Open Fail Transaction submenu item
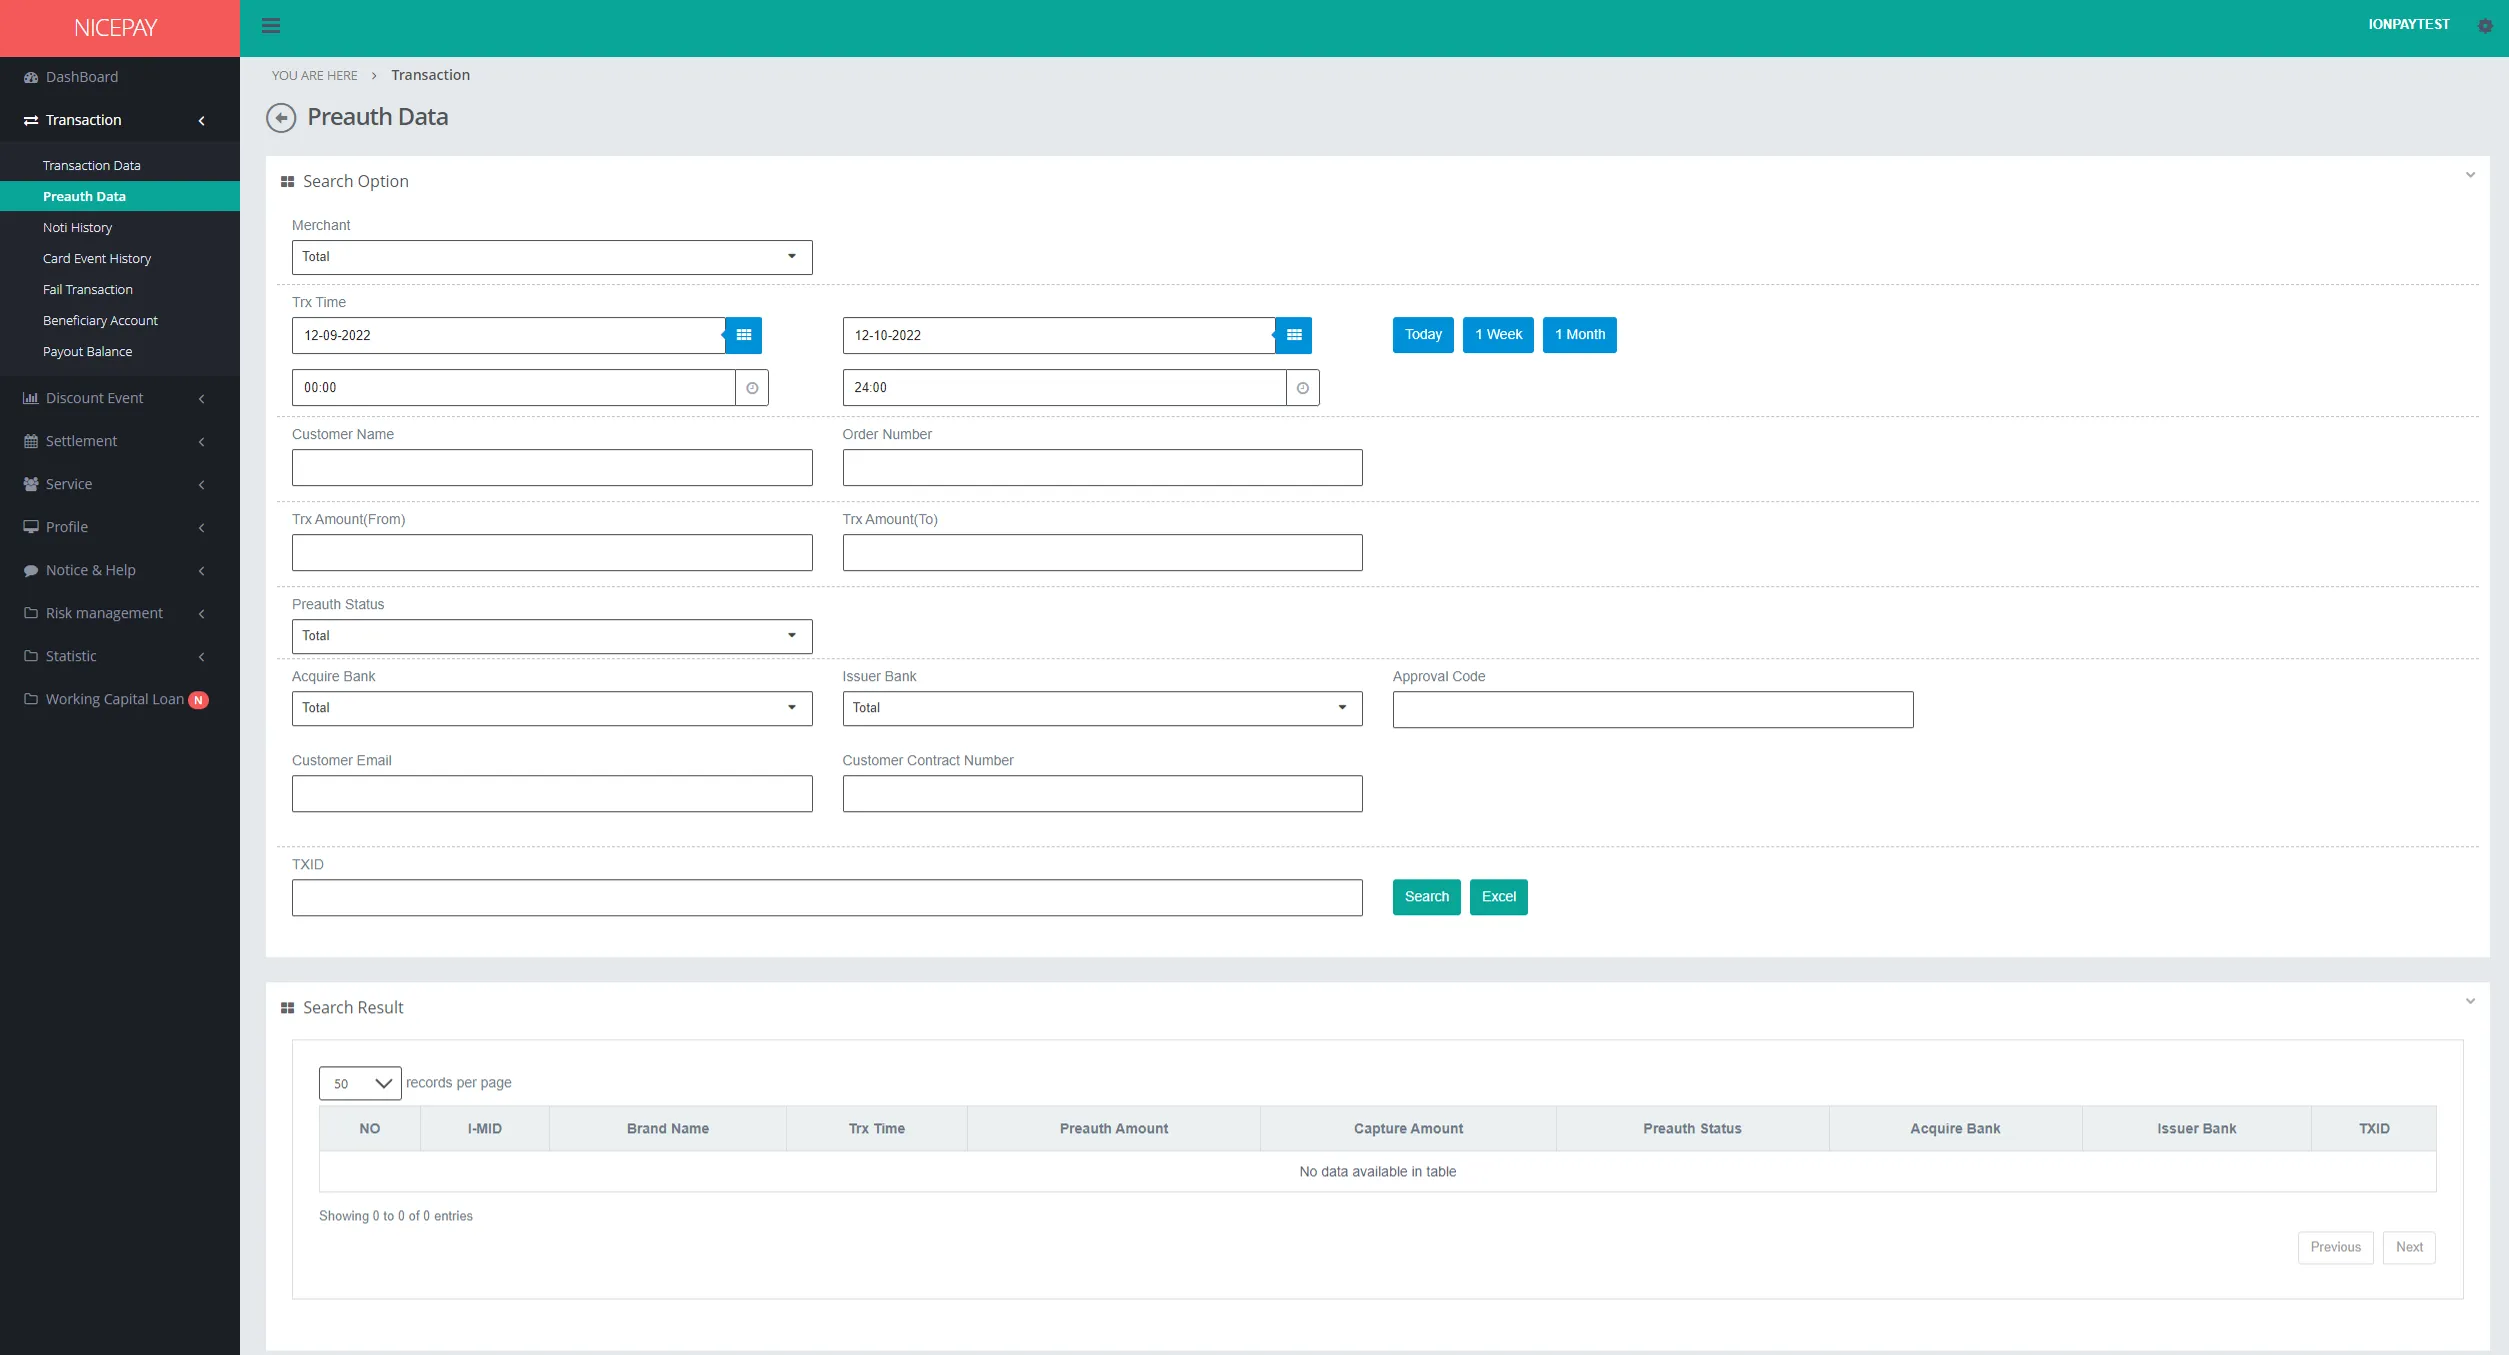The image size is (2509, 1355). (x=88, y=290)
